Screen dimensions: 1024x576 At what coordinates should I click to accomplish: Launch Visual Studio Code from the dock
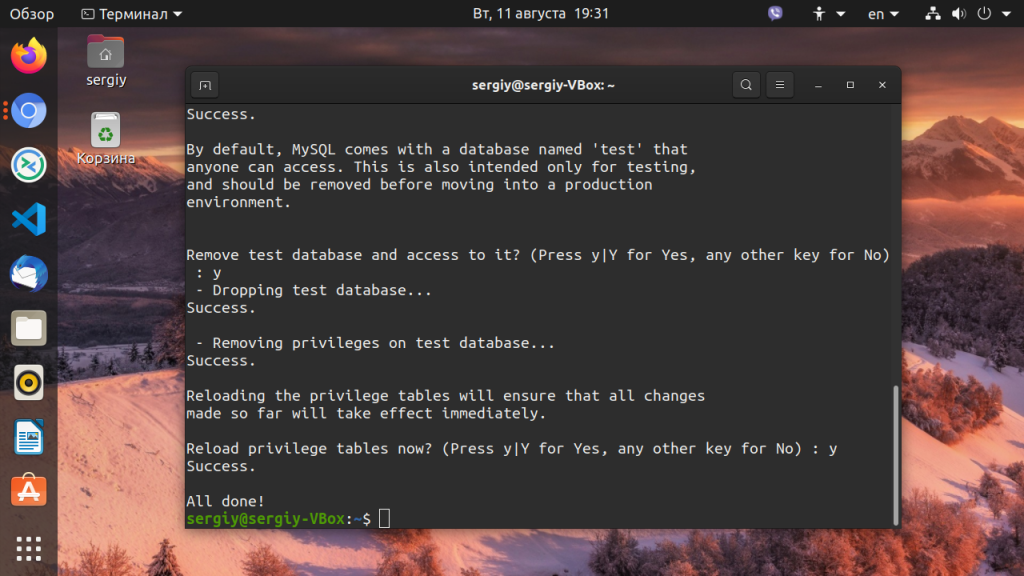[x=29, y=219]
